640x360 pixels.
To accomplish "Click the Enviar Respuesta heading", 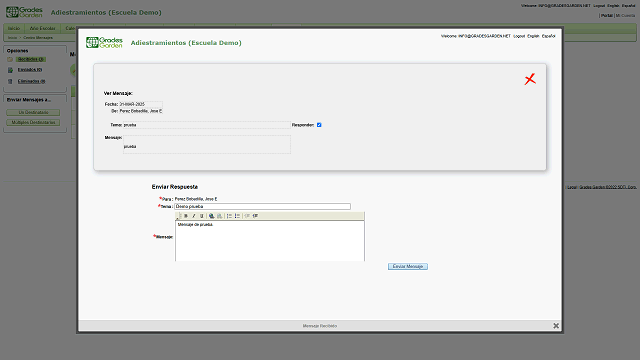I will [x=175, y=187].
